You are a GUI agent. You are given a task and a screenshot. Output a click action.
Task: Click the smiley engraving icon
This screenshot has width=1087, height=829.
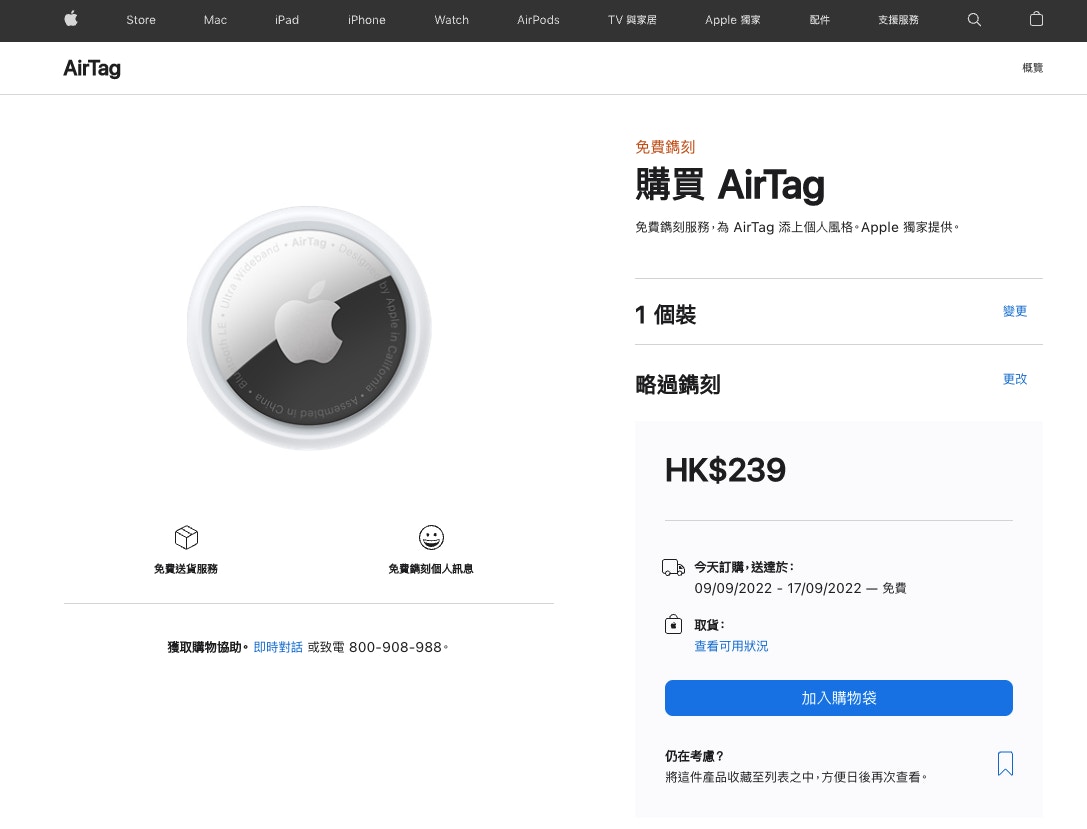pyautogui.click(x=431, y=537)
